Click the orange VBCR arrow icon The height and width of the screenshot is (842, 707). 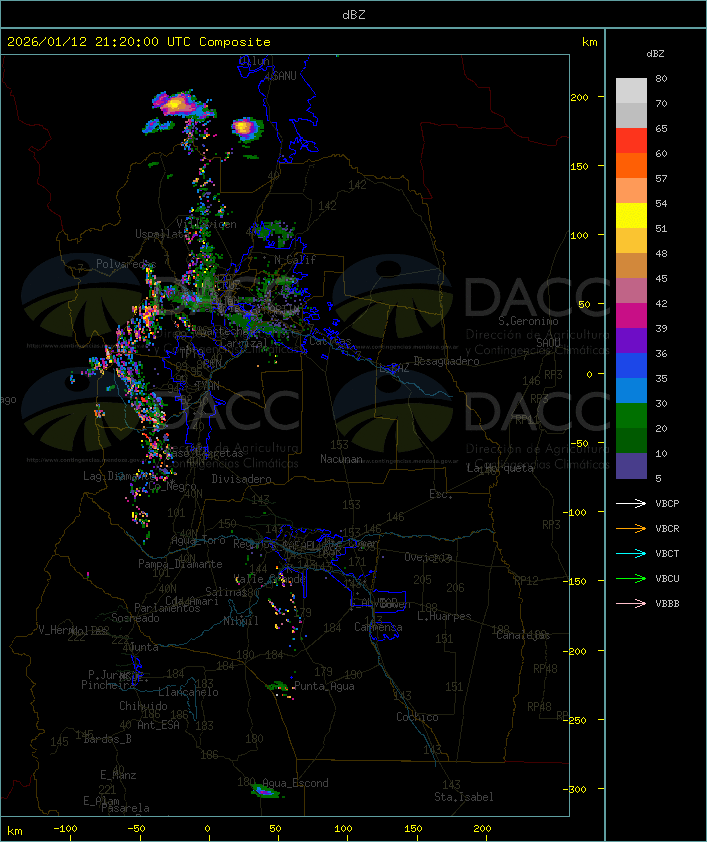631,528
